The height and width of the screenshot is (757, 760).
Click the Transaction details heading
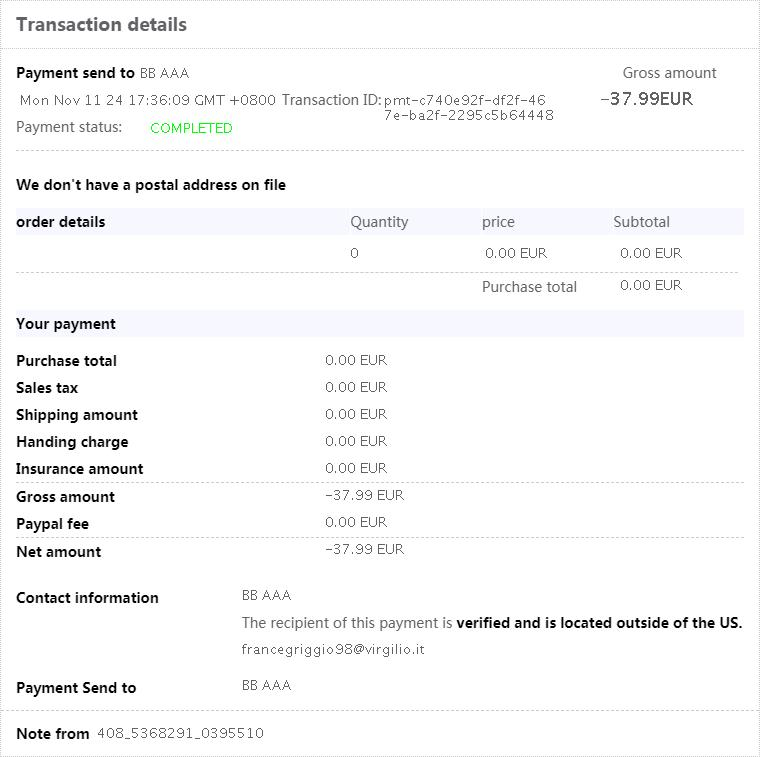click(x=101, y=25)
